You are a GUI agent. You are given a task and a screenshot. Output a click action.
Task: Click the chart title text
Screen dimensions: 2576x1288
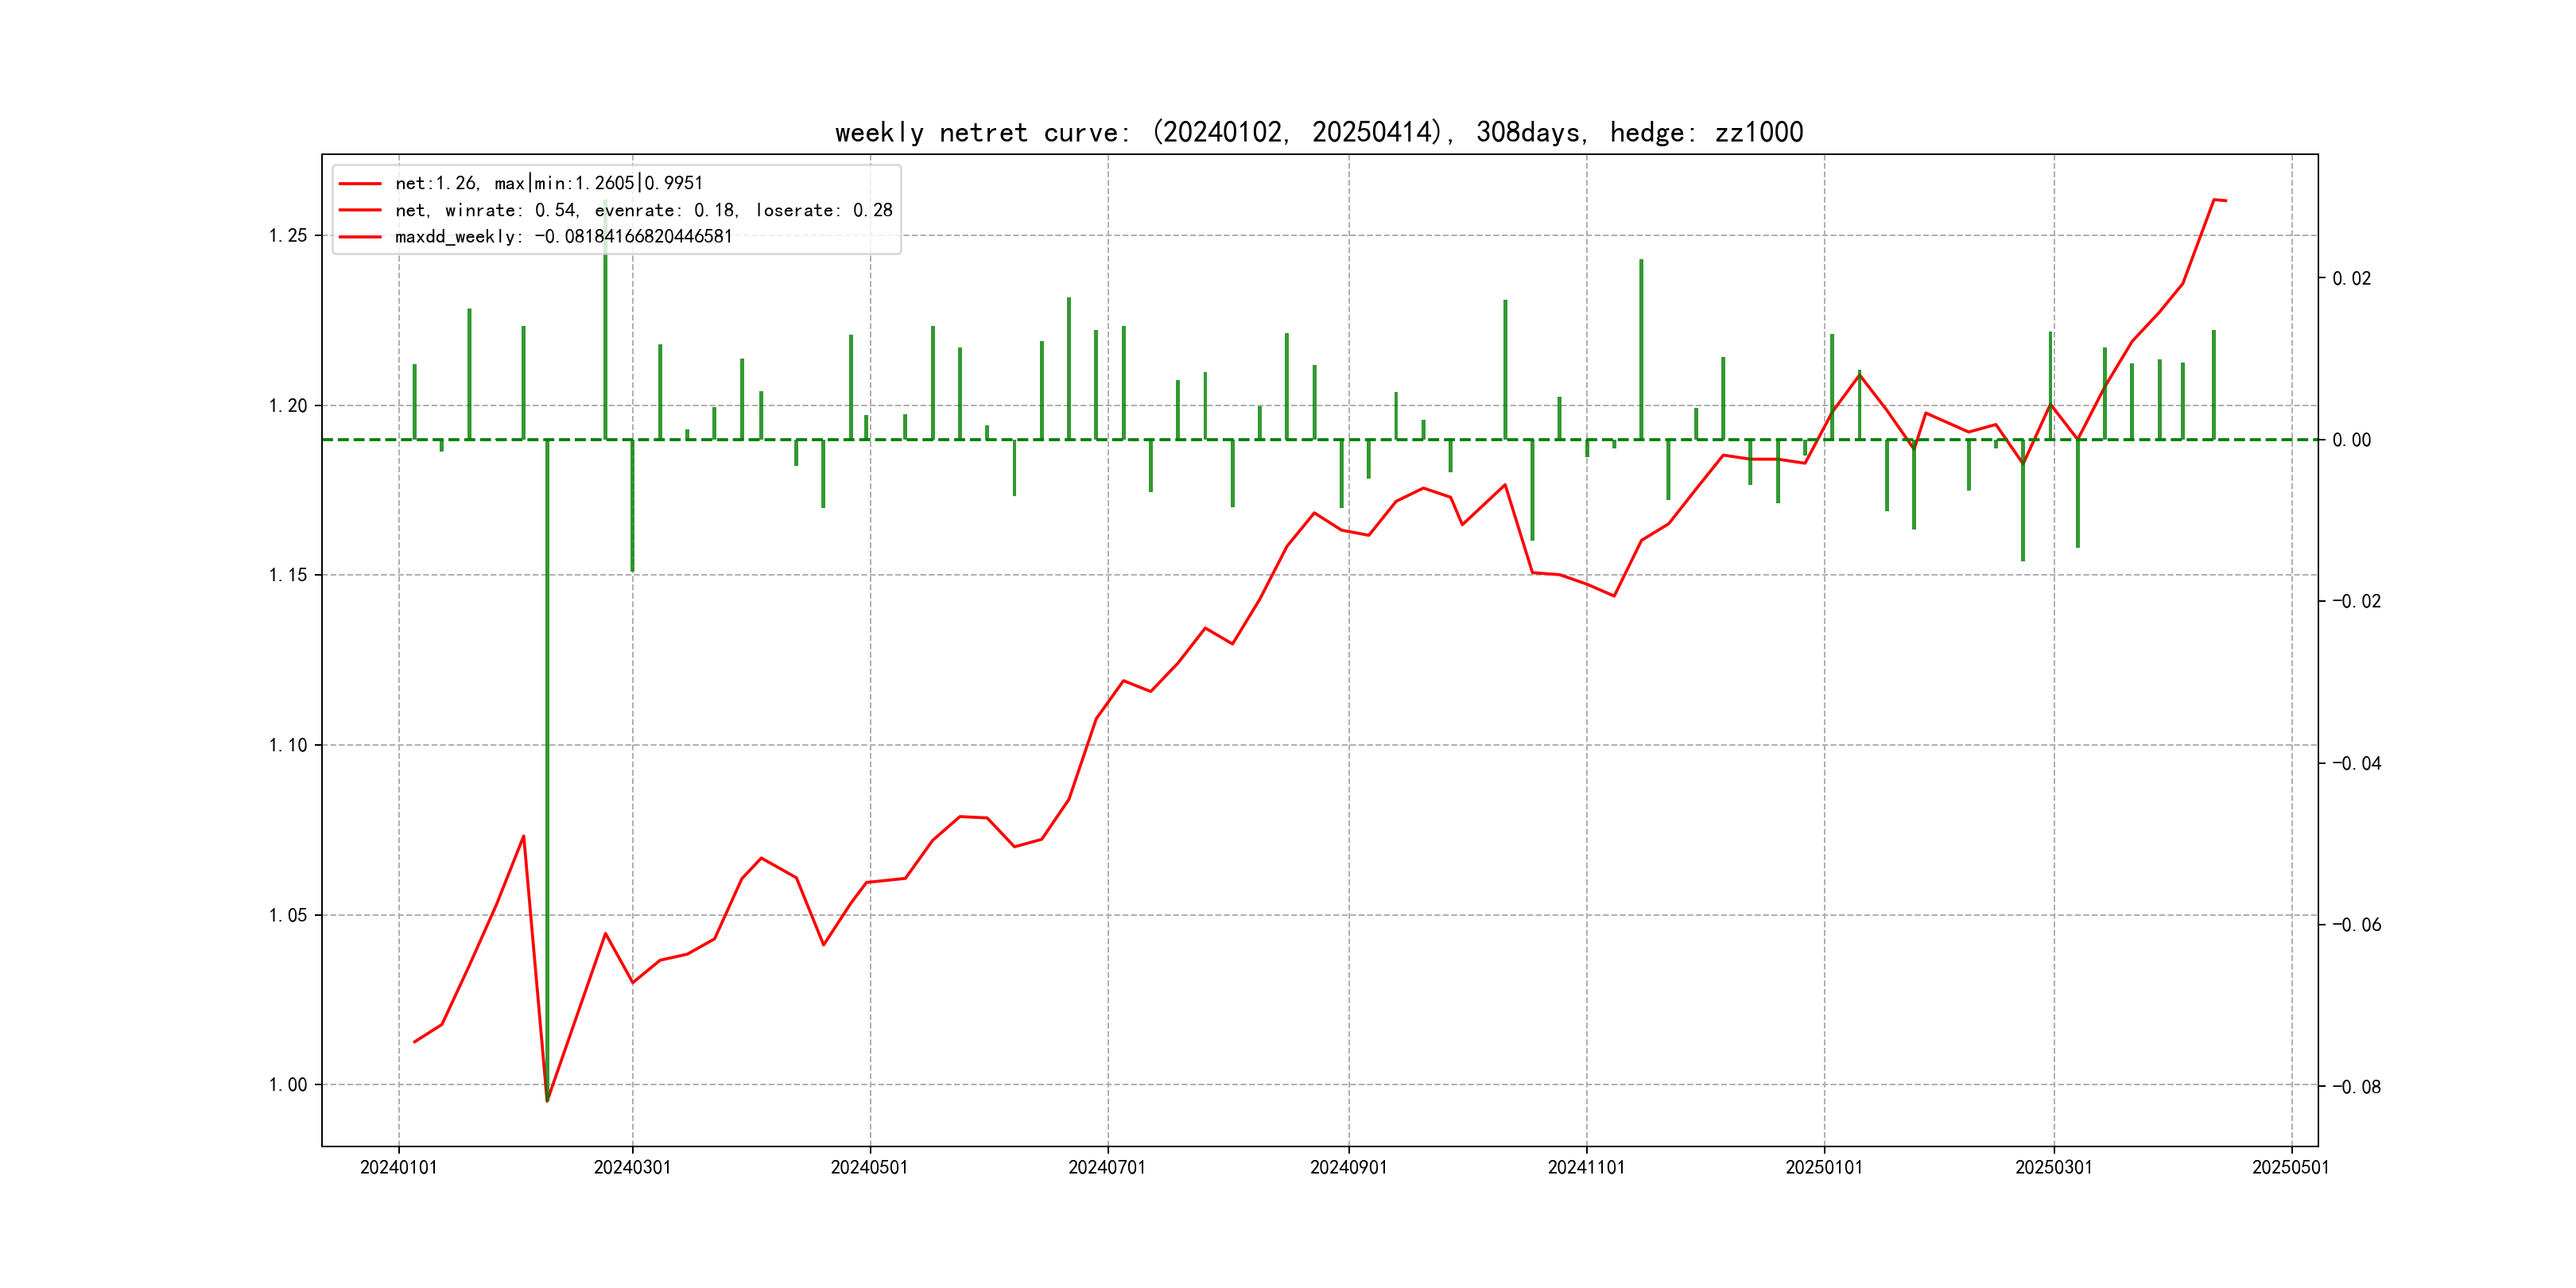(x=1318, y=132)
